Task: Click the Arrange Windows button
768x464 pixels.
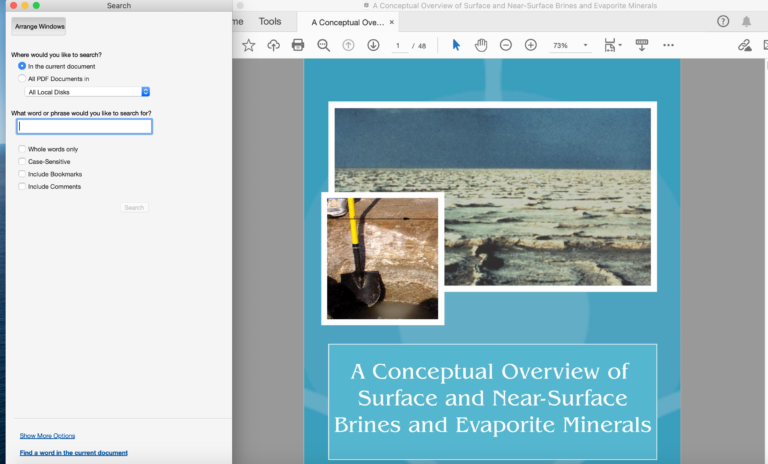Action: coord(39,26)
